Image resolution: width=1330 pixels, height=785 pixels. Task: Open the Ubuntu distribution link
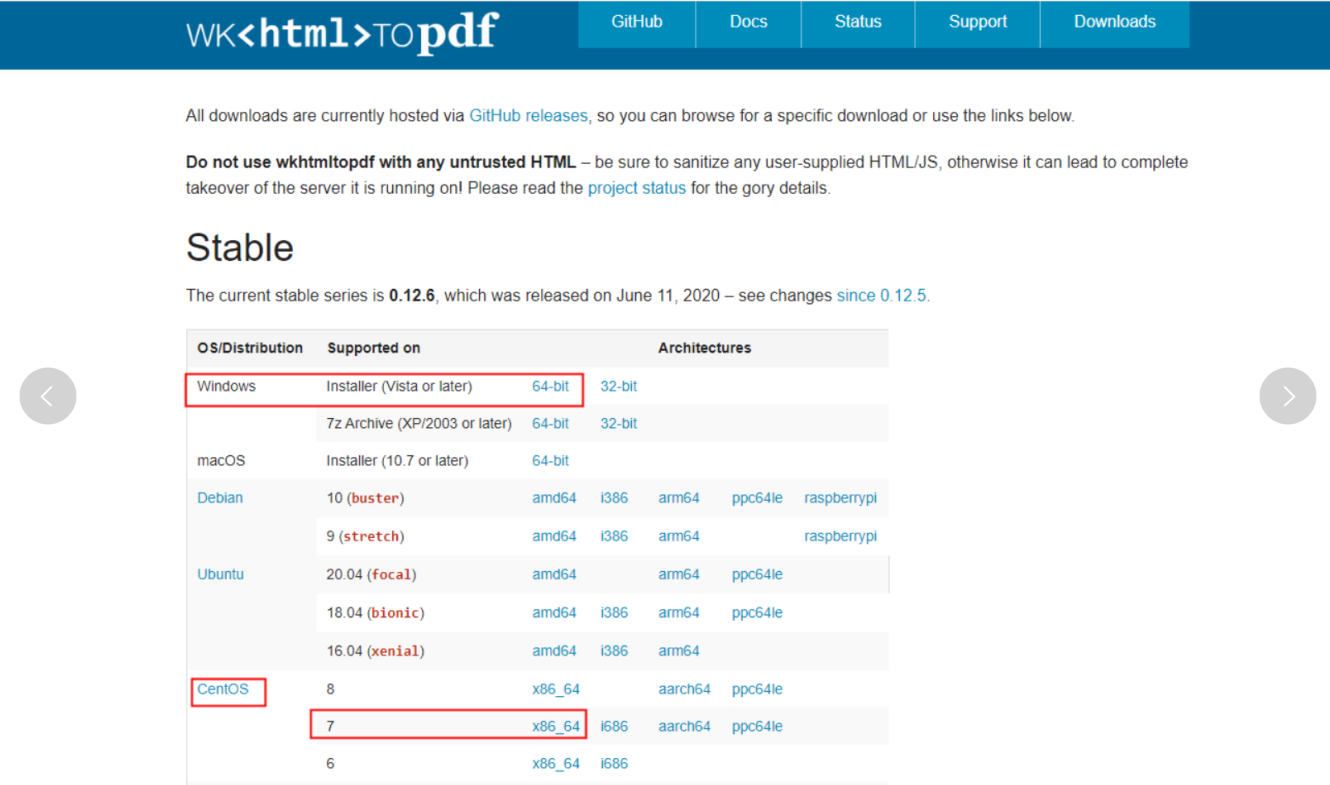(x=220, y=575)
